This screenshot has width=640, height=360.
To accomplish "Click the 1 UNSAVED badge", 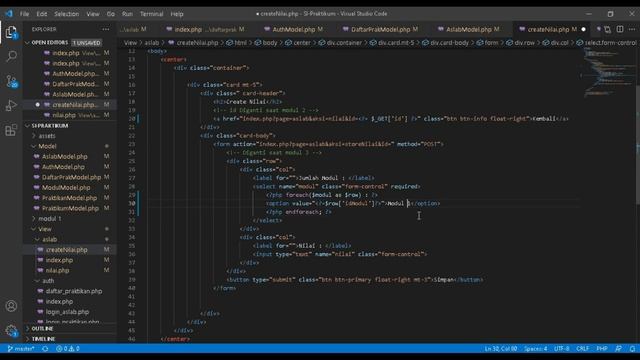I will tap(87, 42).
